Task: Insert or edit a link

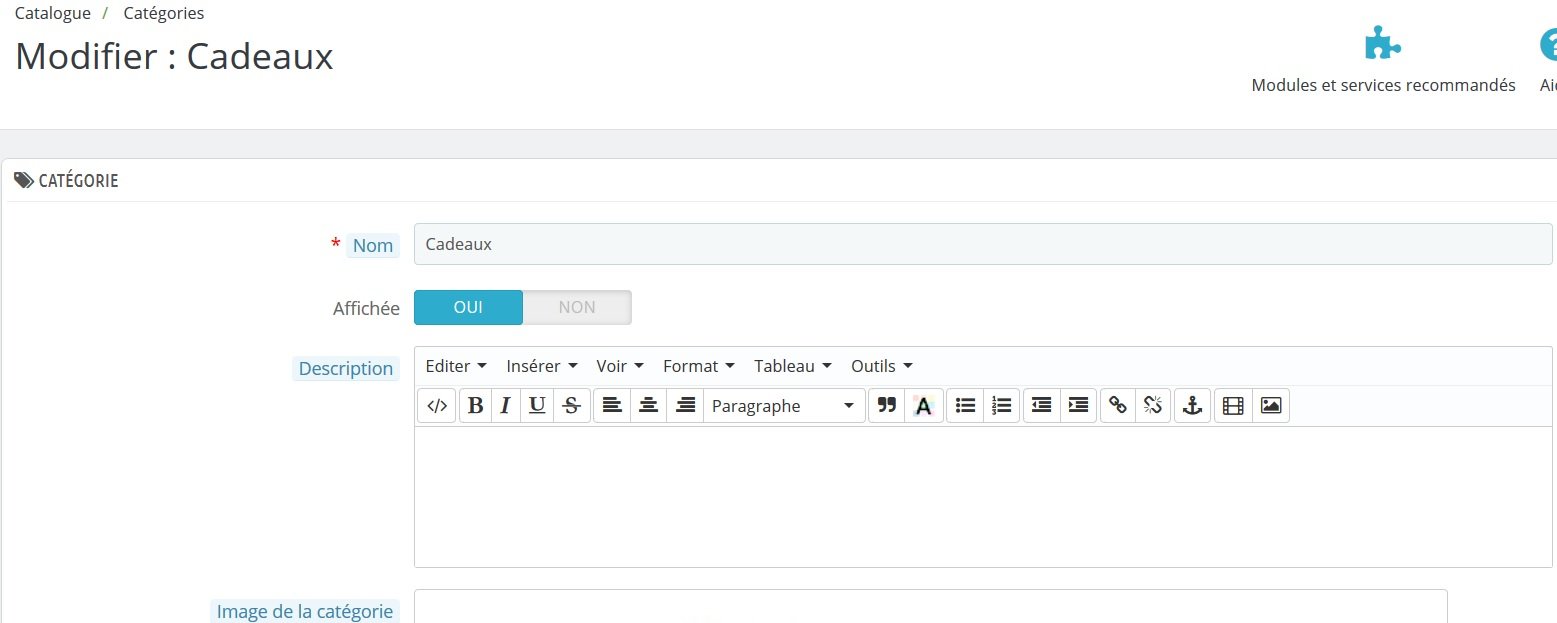Action: [x=1118, y=405]
